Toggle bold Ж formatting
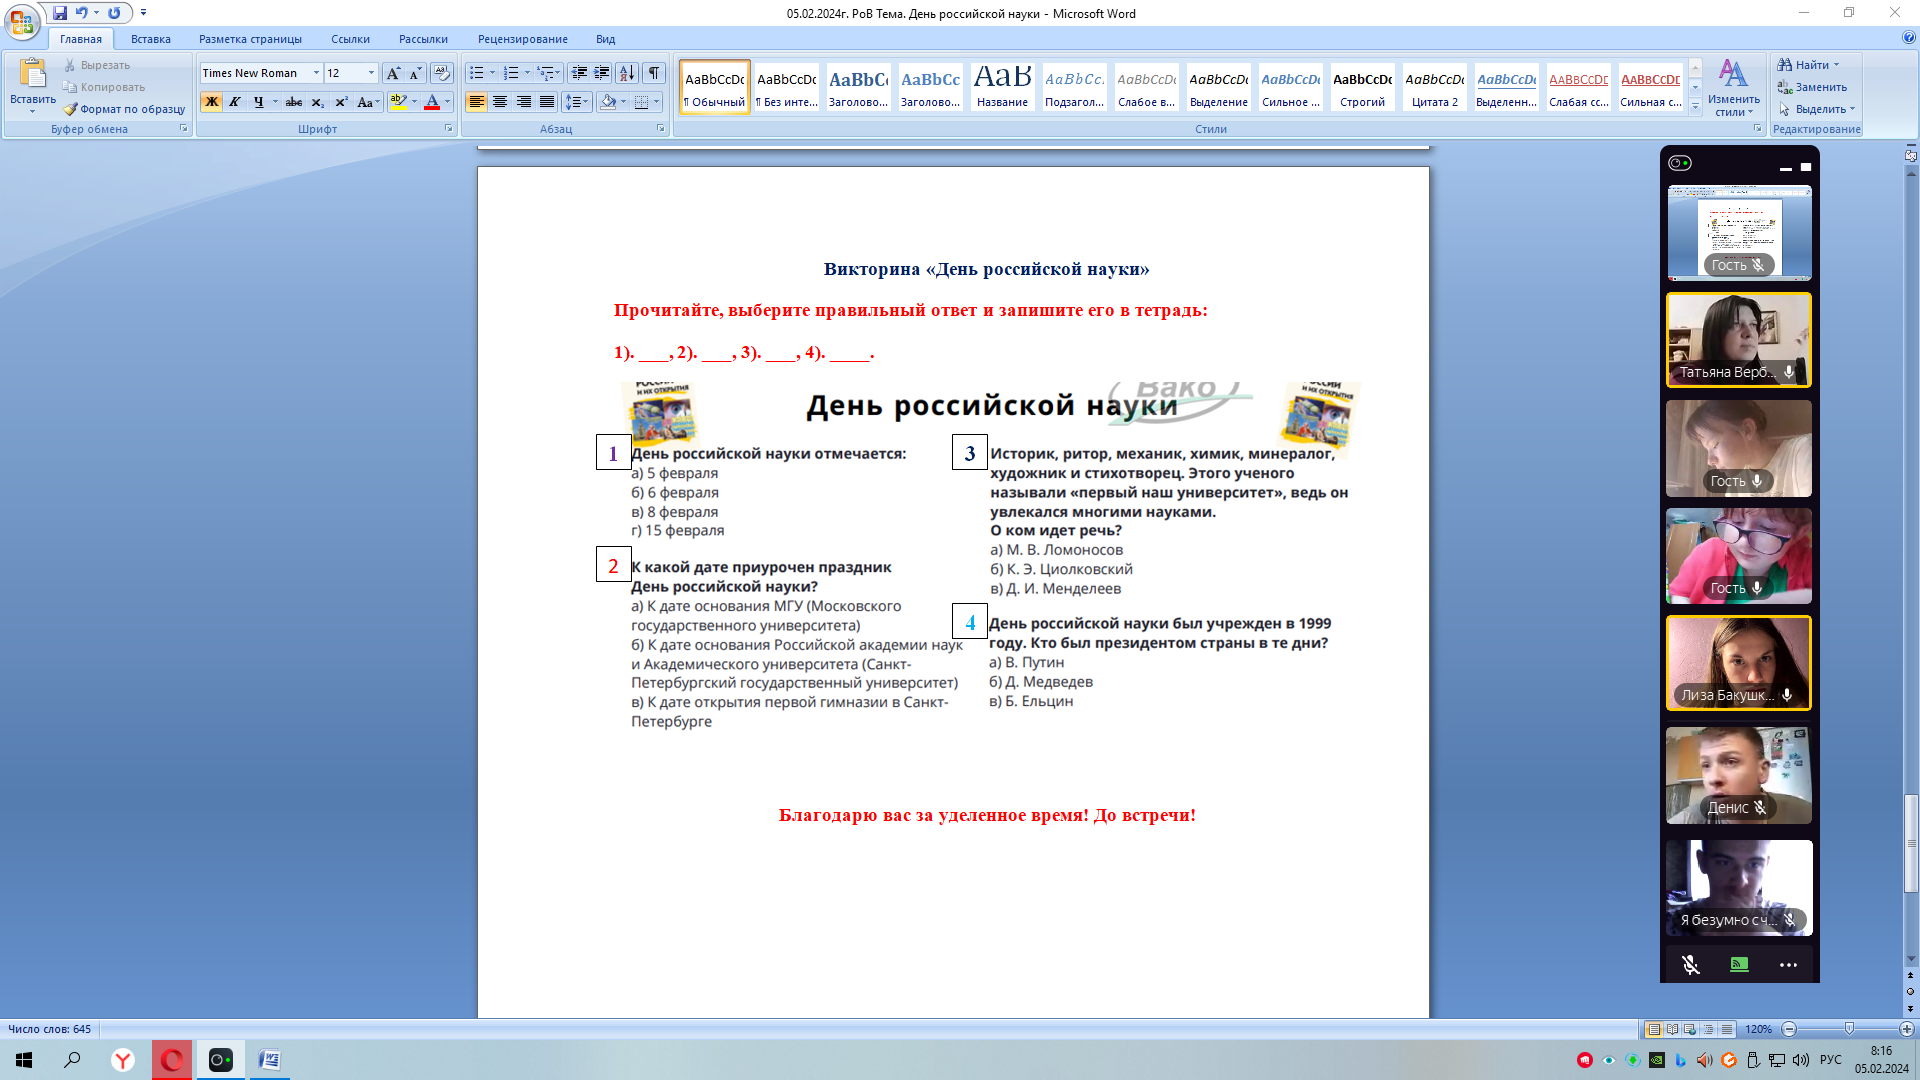This screenshot has height=1080, width=1920. point(211,102)
